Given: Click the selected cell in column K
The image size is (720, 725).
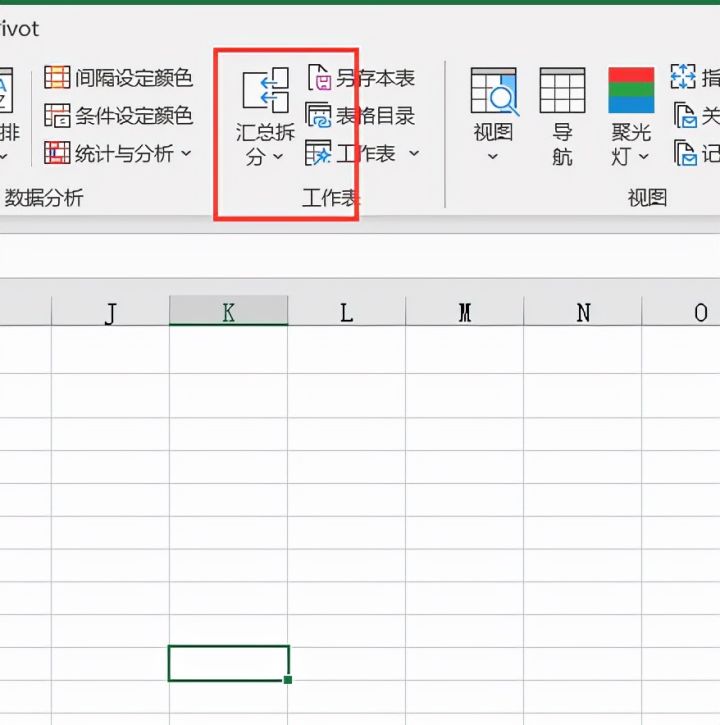Looking at the screenshot, I should [x=228, y=663].
